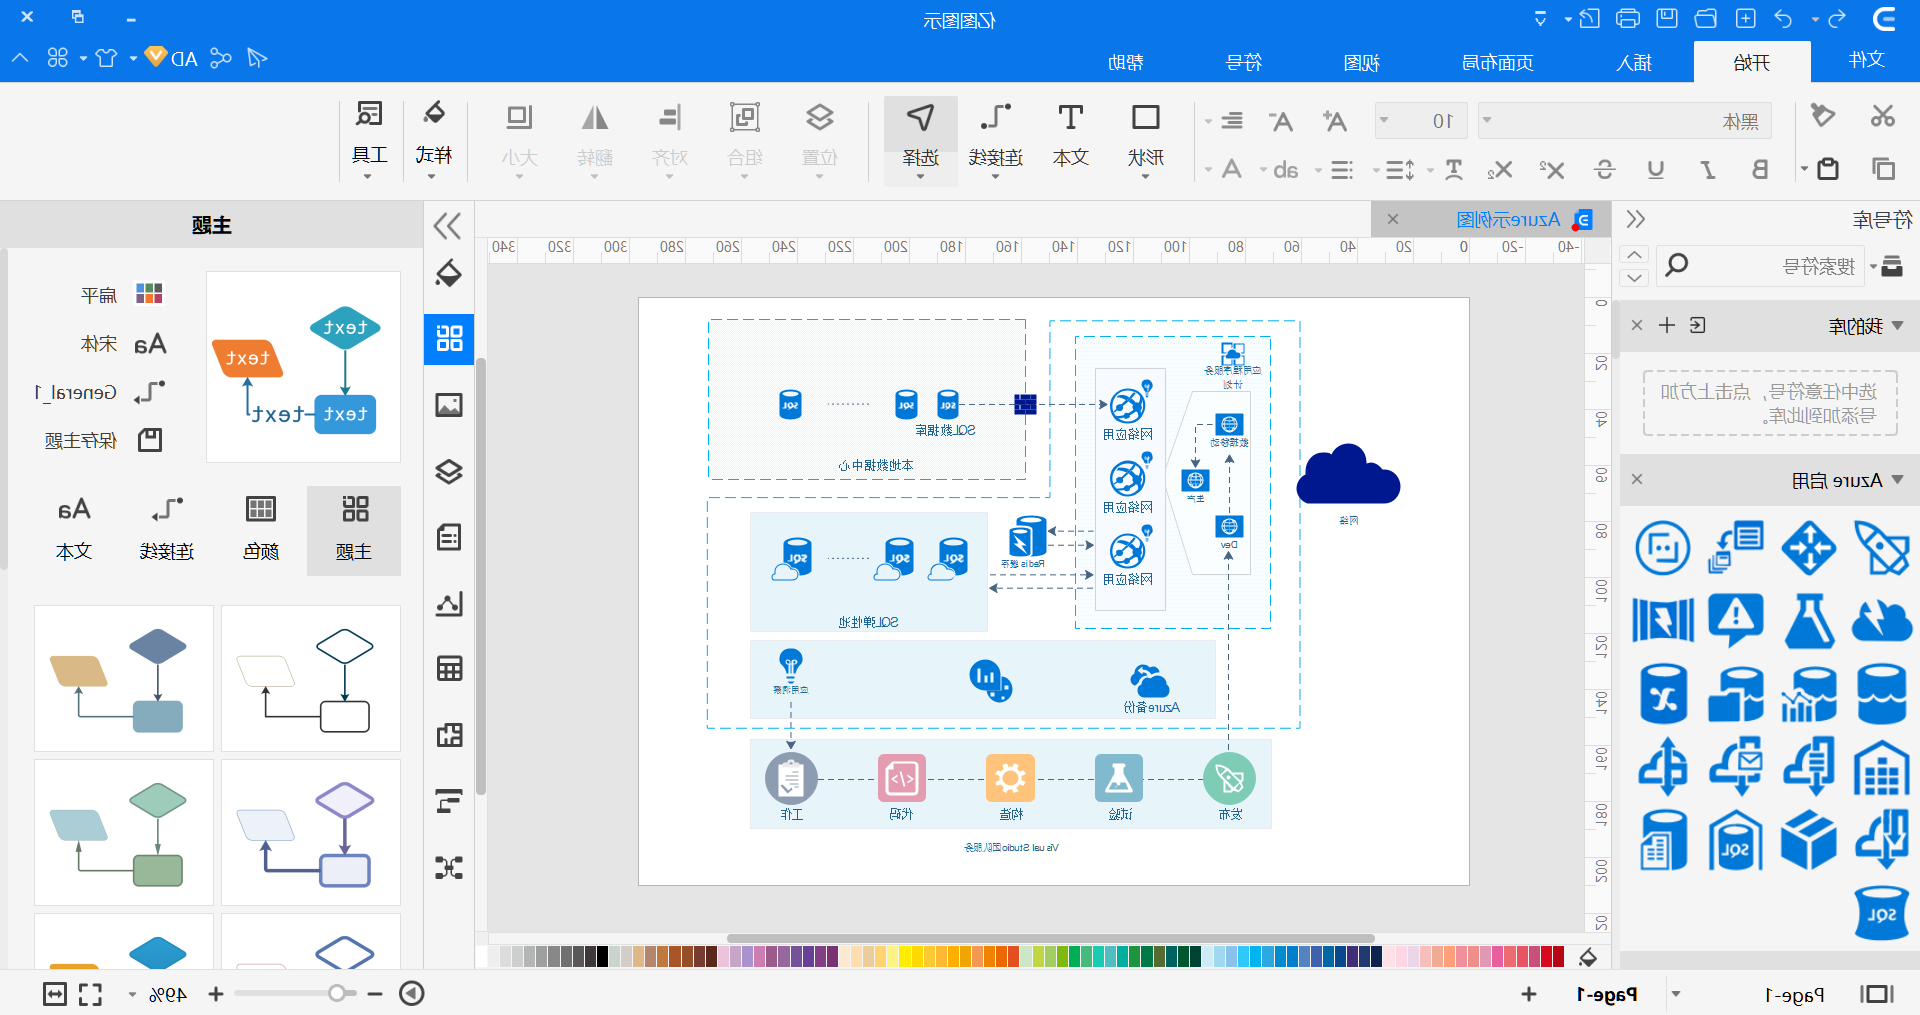Viewport: 1920px width, 1015px height.
Task: Open the layers panel in vertical sidebar
Action: coord(449,471)
